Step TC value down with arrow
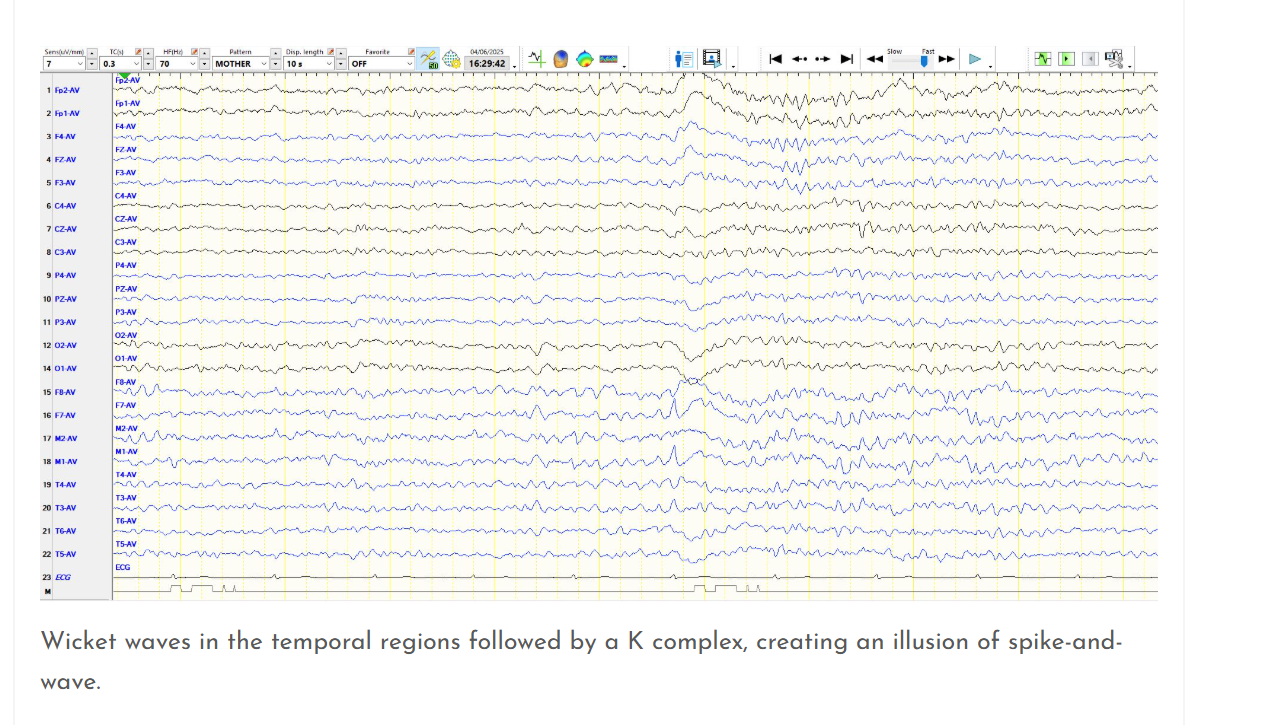The width and height of the screenshot is (1270, 725). pos(149,64)
